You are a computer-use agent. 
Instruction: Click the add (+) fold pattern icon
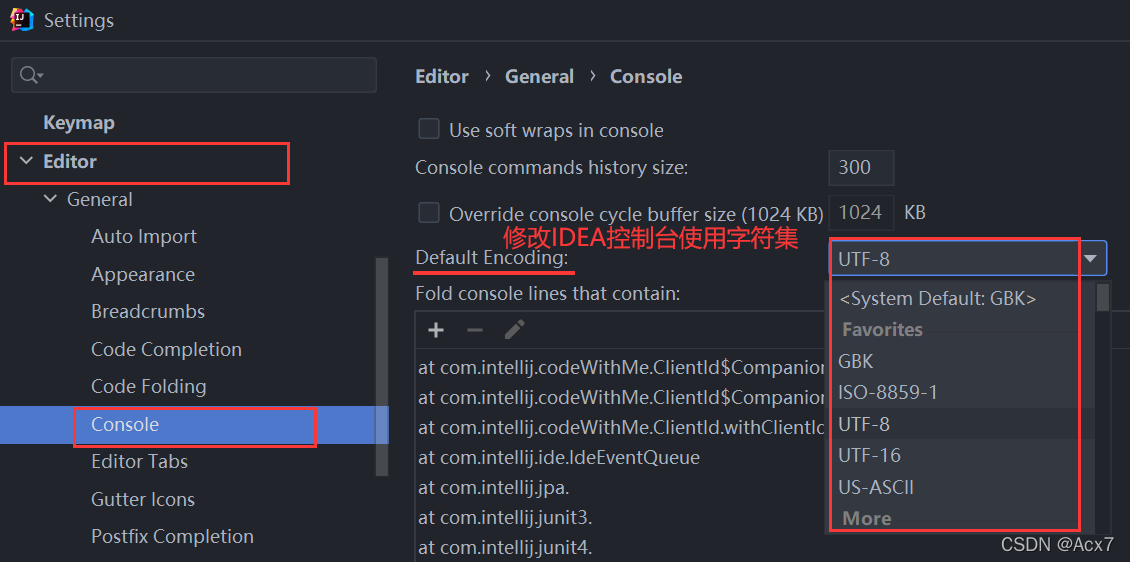point(436,330)
